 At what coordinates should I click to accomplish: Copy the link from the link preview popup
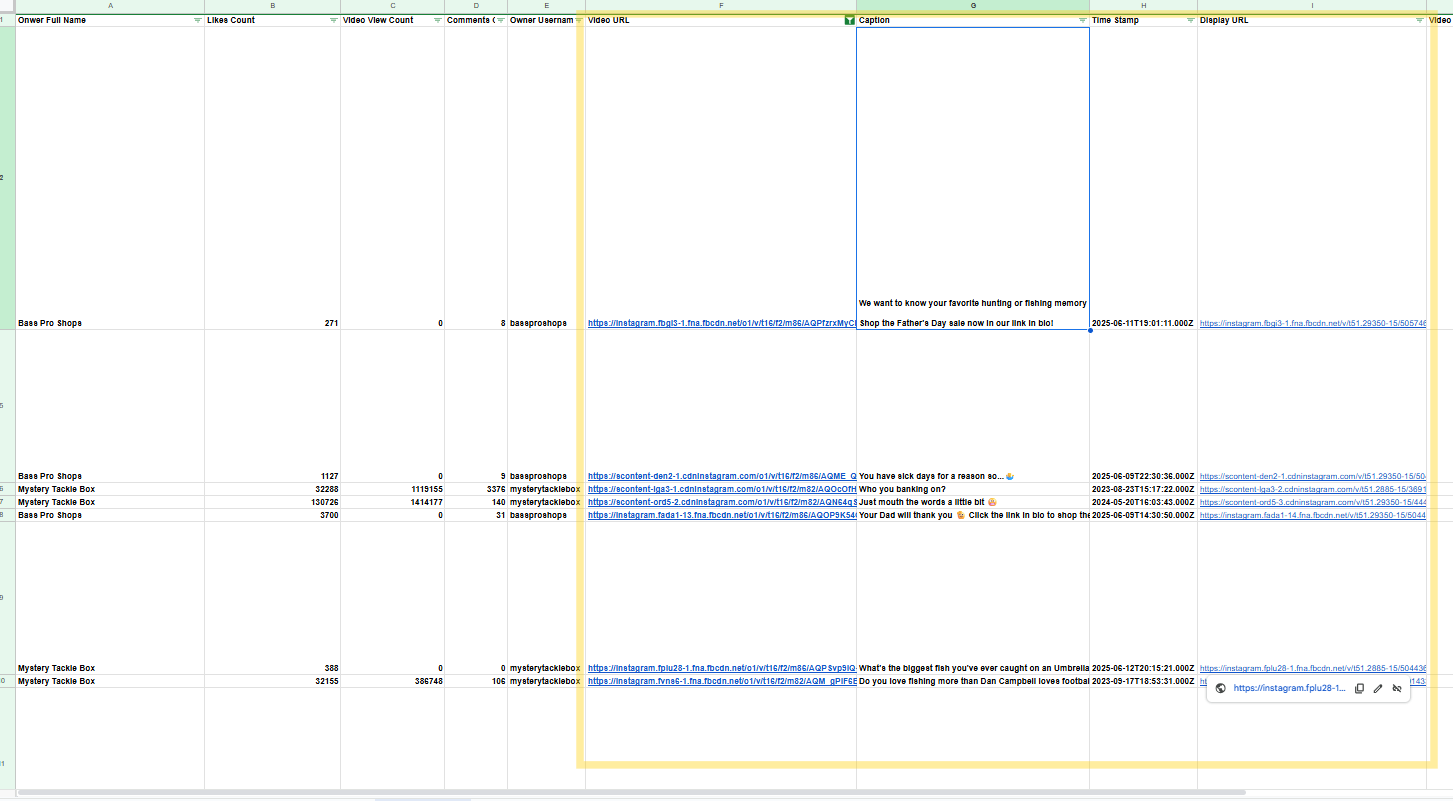1359,688
